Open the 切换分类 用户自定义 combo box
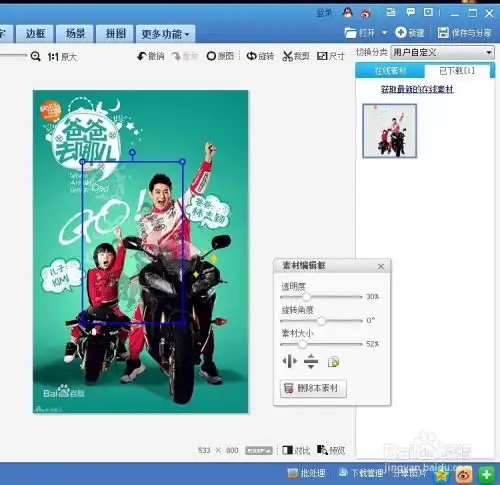Screen dimensions: 500x485 tap(442, 52)
